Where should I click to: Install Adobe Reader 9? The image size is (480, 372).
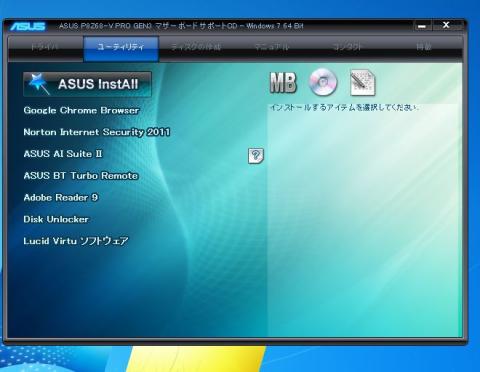click(61, 197)
